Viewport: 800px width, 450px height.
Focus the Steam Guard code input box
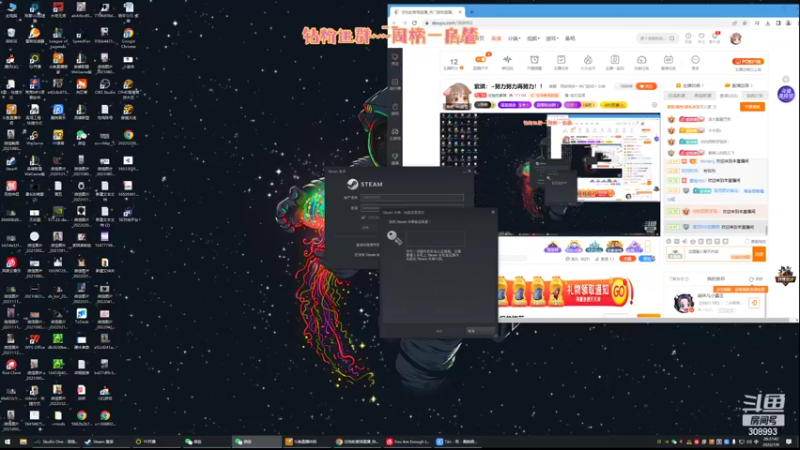click(435, 238)
